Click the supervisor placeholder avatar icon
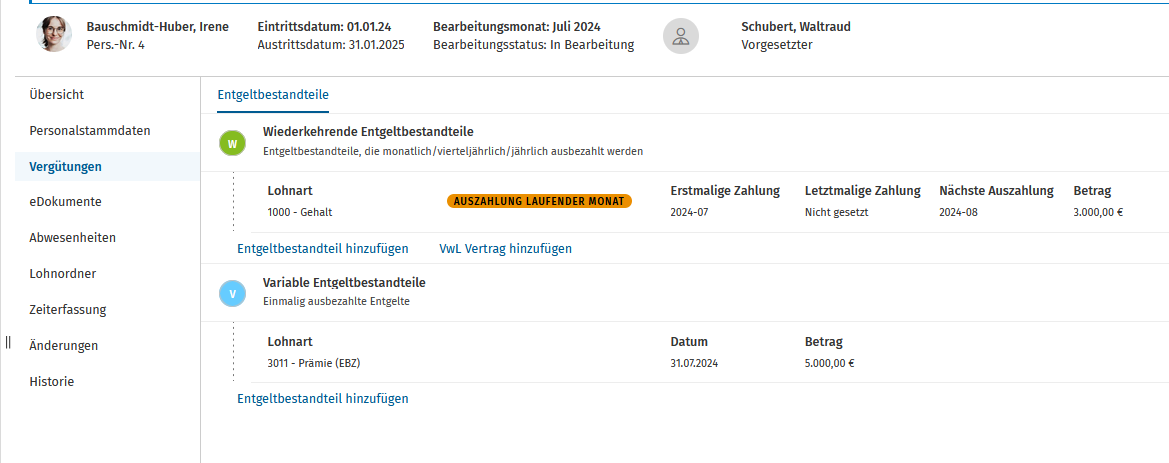The image size is (1169, 463). (x=681, y=36)
